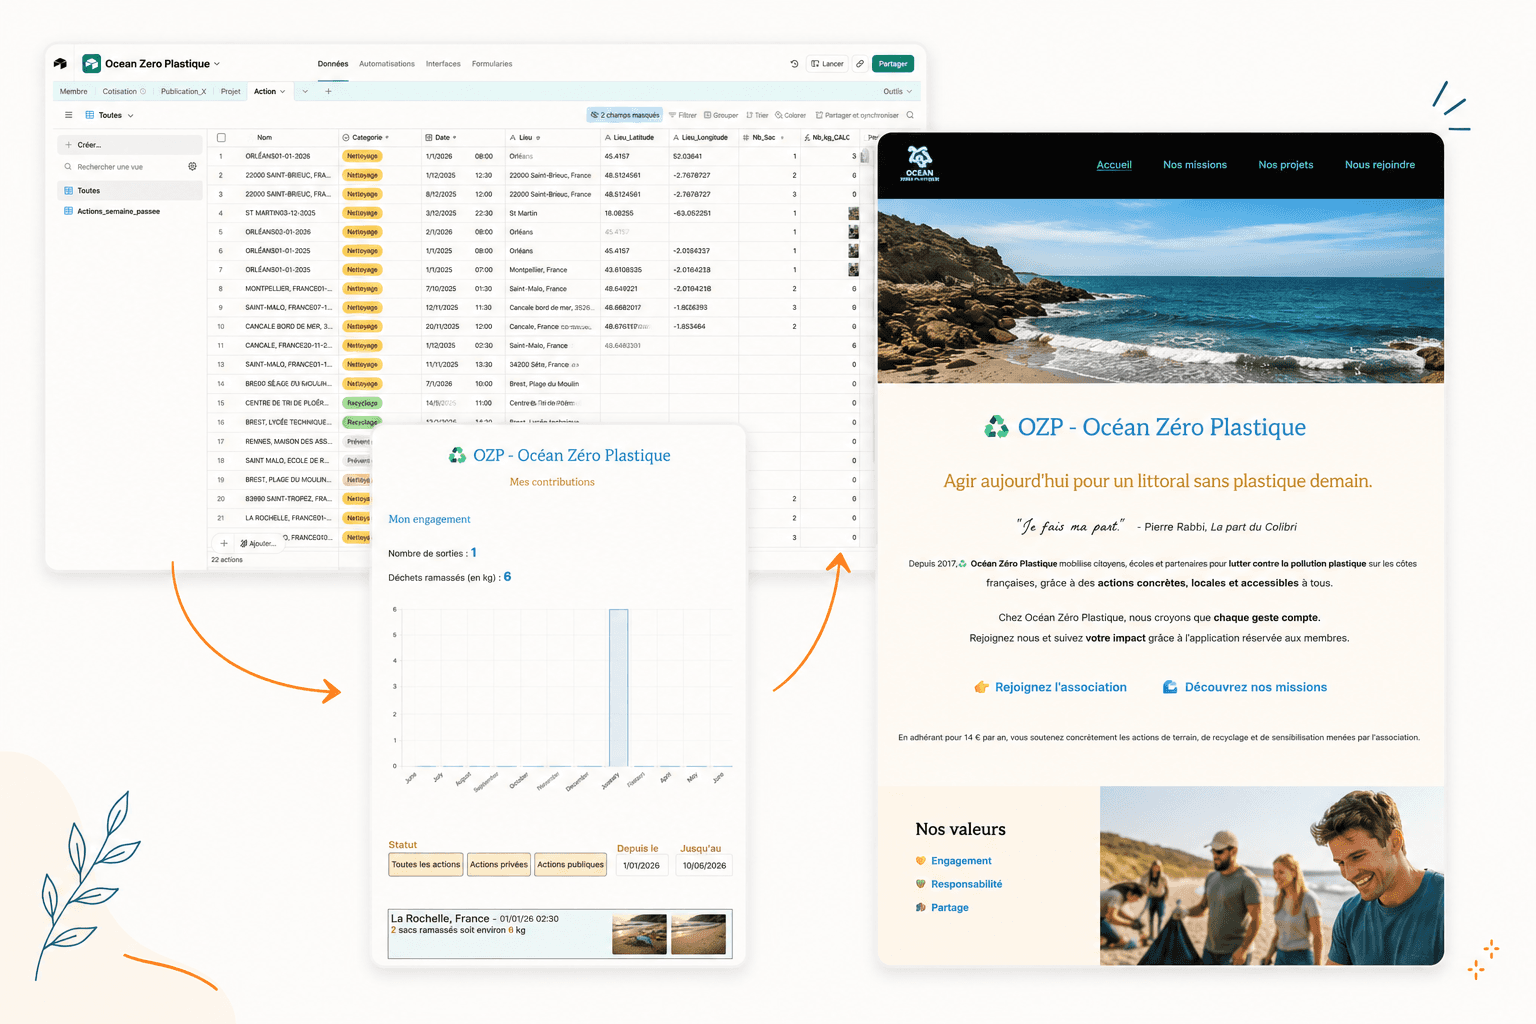Open the view list settings gear

[193, 167]
